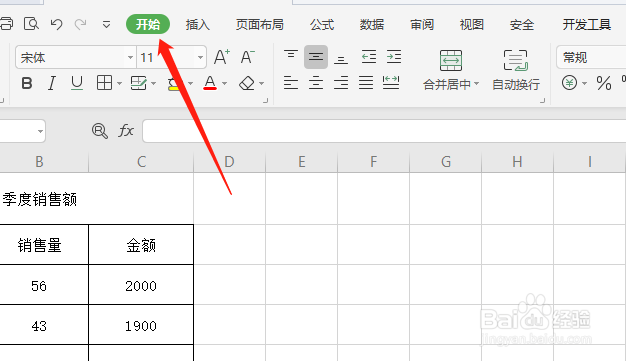Click the table style format icon

click(x=139, y=83)
